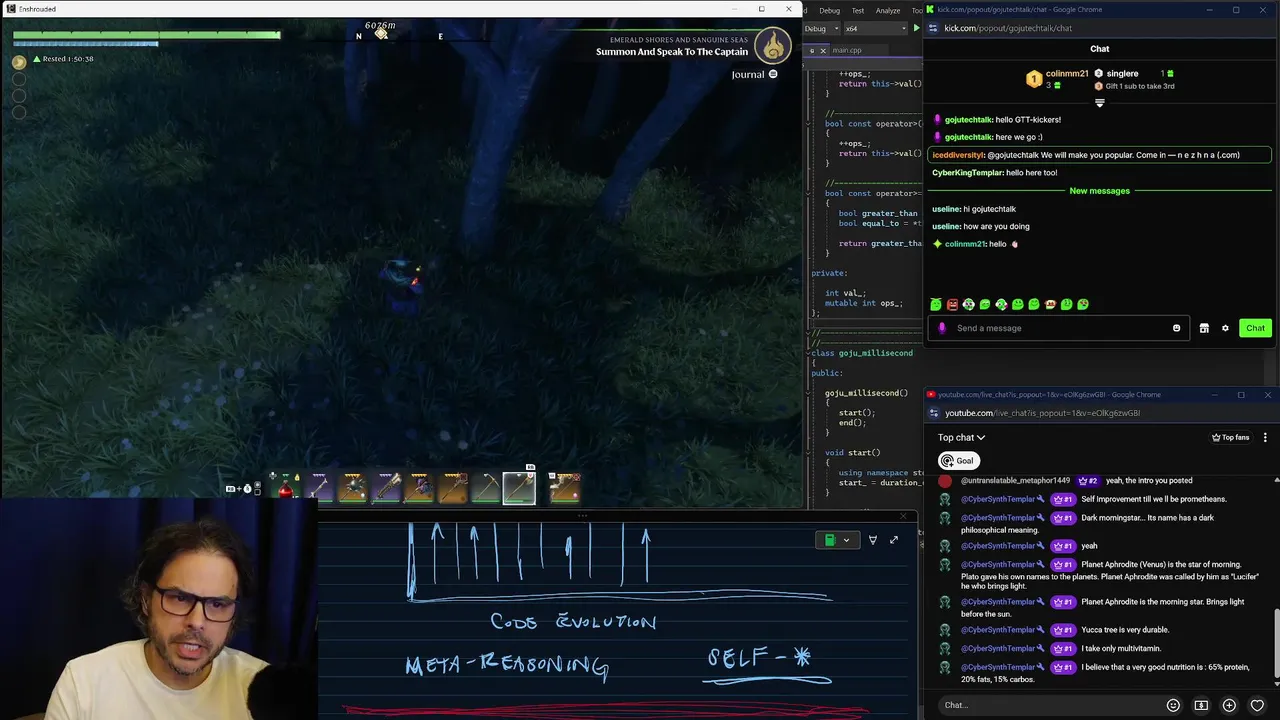The width and height of the screenshot is (1280, 720).
Task: Focus the Send a message field
Action: point(1057,328)
